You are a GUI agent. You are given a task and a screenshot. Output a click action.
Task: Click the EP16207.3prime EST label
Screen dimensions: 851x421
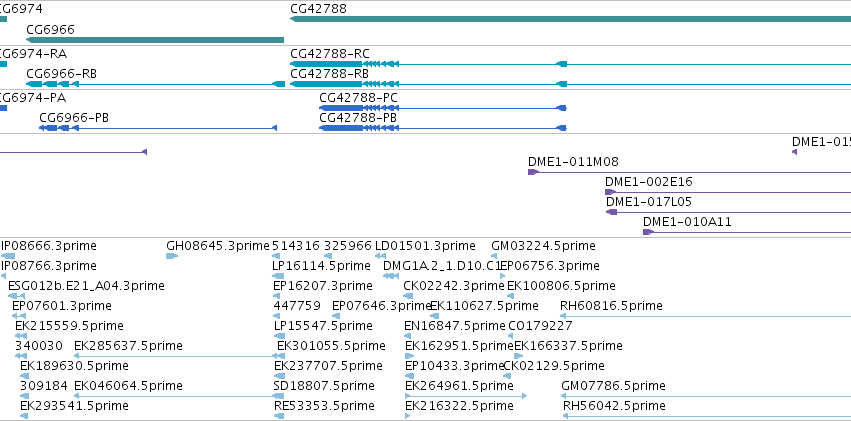(323, 285)
